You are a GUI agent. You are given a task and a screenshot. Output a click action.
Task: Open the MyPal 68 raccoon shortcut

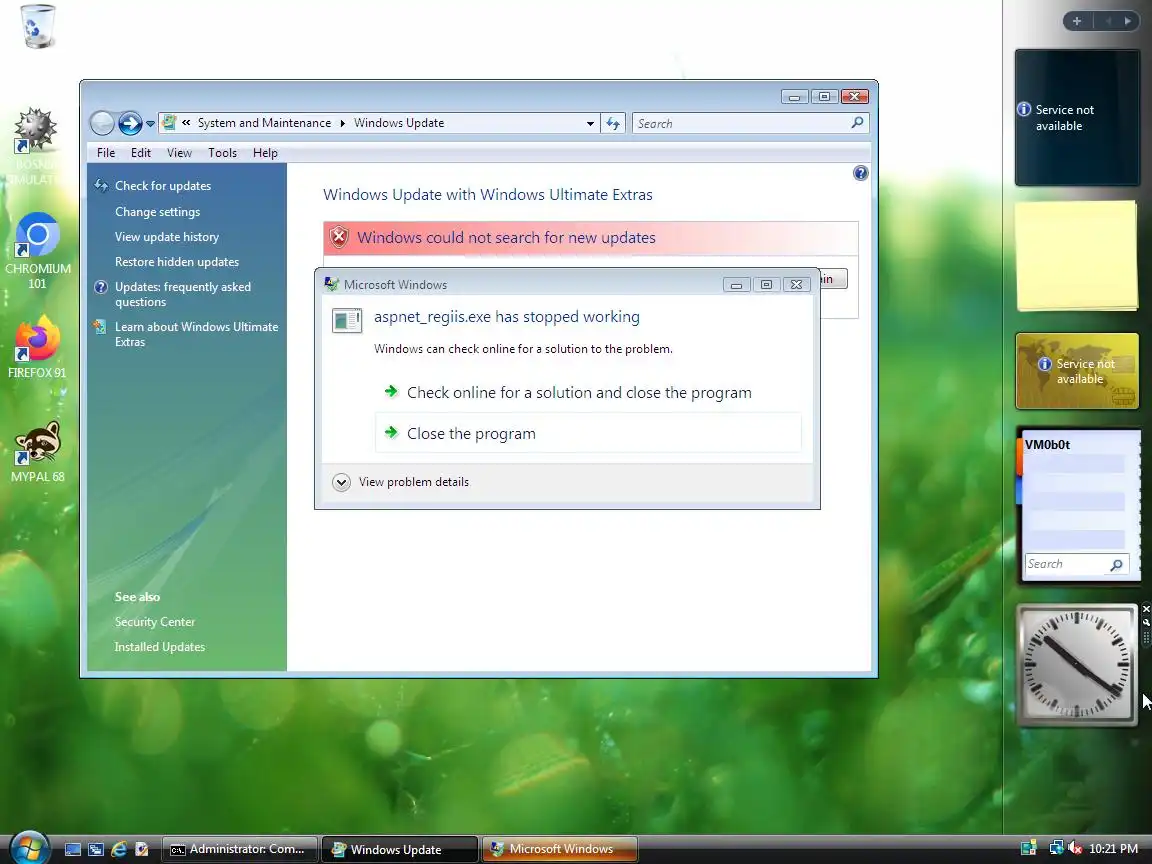pos(37,452)
